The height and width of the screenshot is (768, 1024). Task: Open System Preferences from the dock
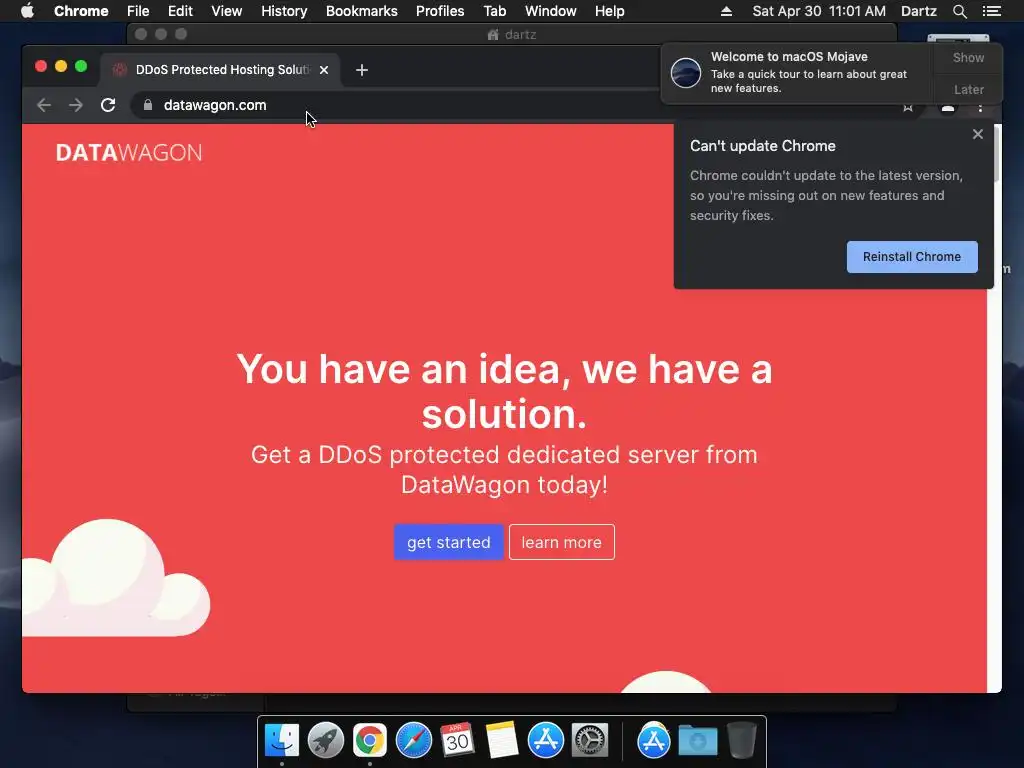coord(590,741)
